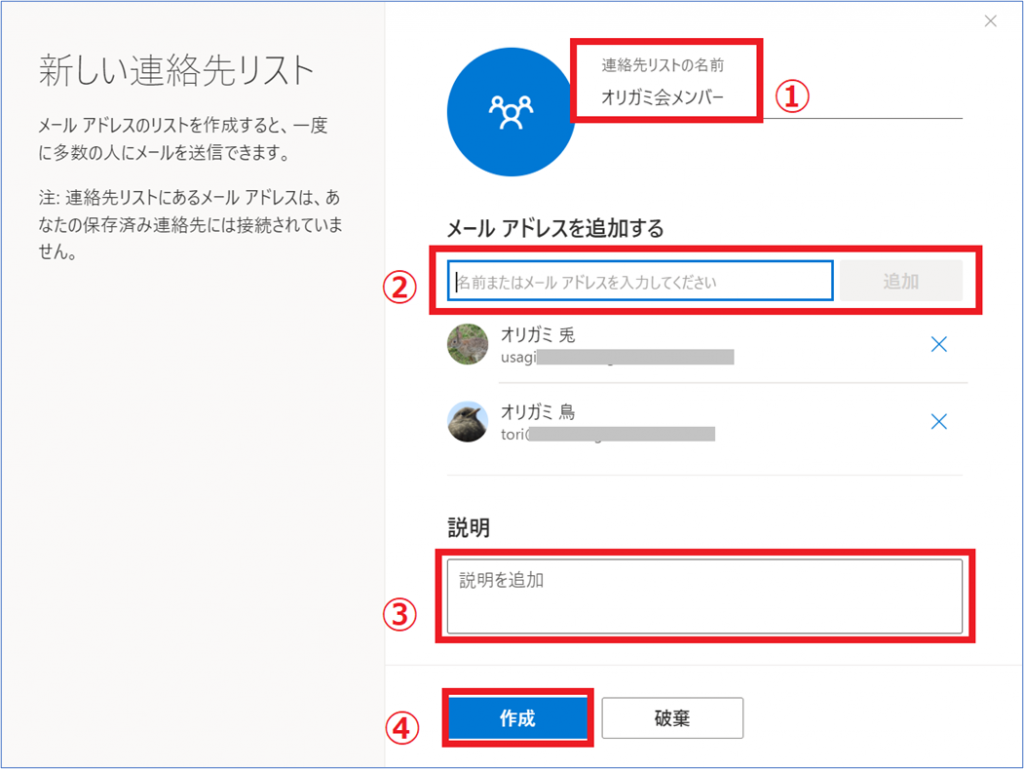Screen dimensions: 1024x769
Task: Click the メール アドレスを追加する heading
Action: tap(555, 228)
